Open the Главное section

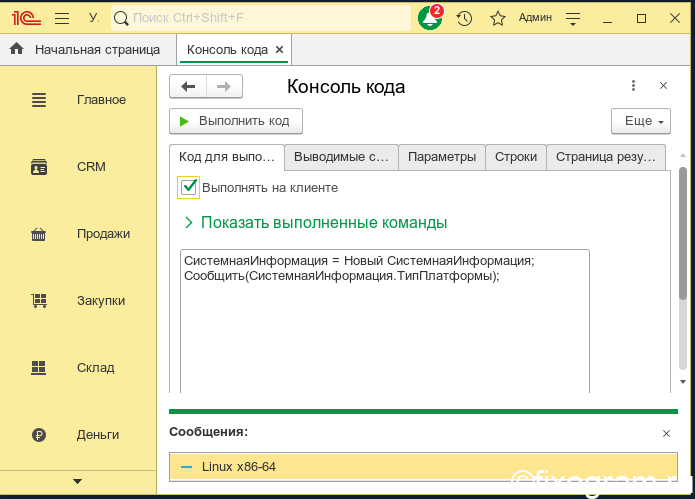pos(78,100)
